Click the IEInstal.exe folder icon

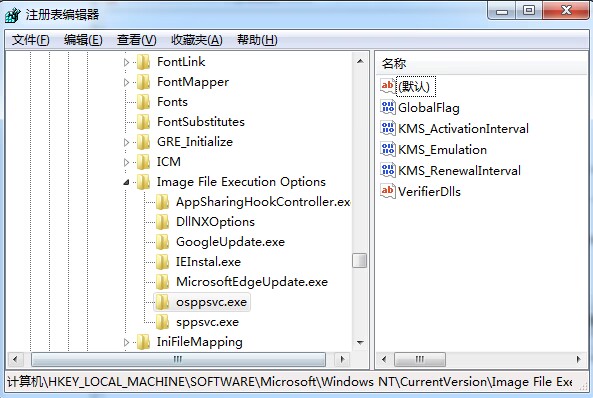click(x=163, y=262)
